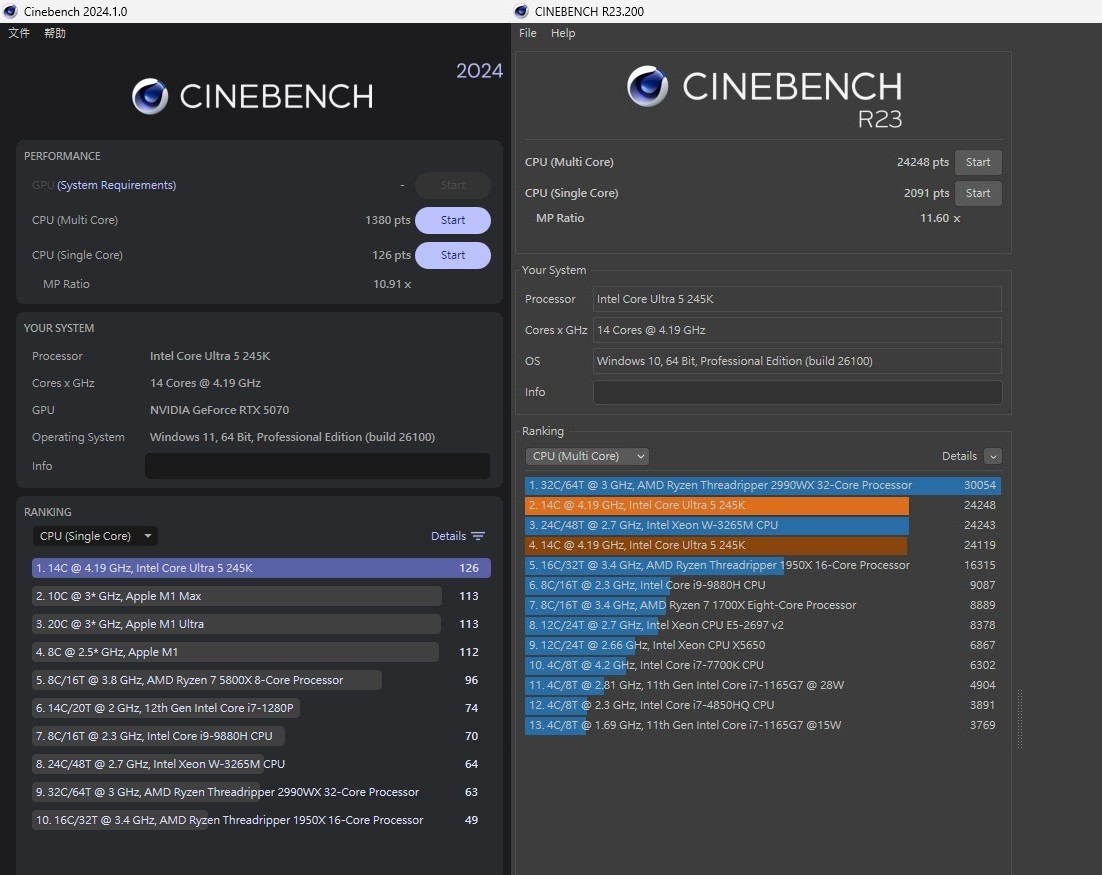Click the Cinebench R23 sphere logo
The height and width of the screenshot is (875, 1102).
[647, 87]
